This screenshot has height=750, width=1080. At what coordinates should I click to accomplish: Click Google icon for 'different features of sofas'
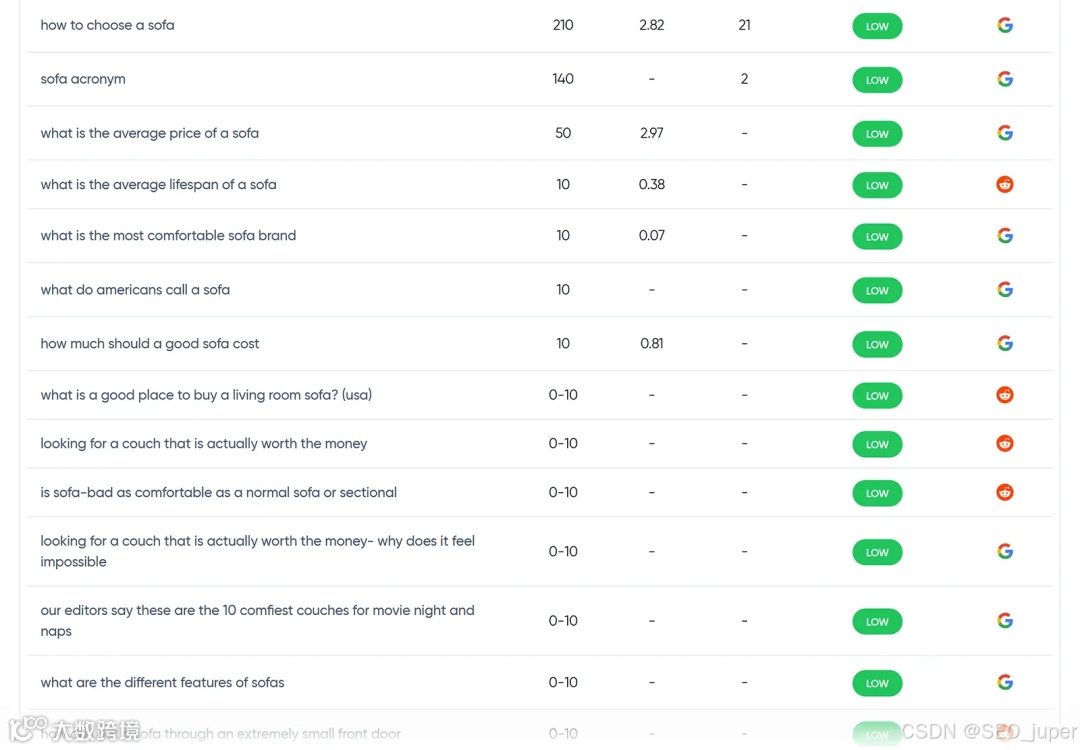coord(1005,683)
